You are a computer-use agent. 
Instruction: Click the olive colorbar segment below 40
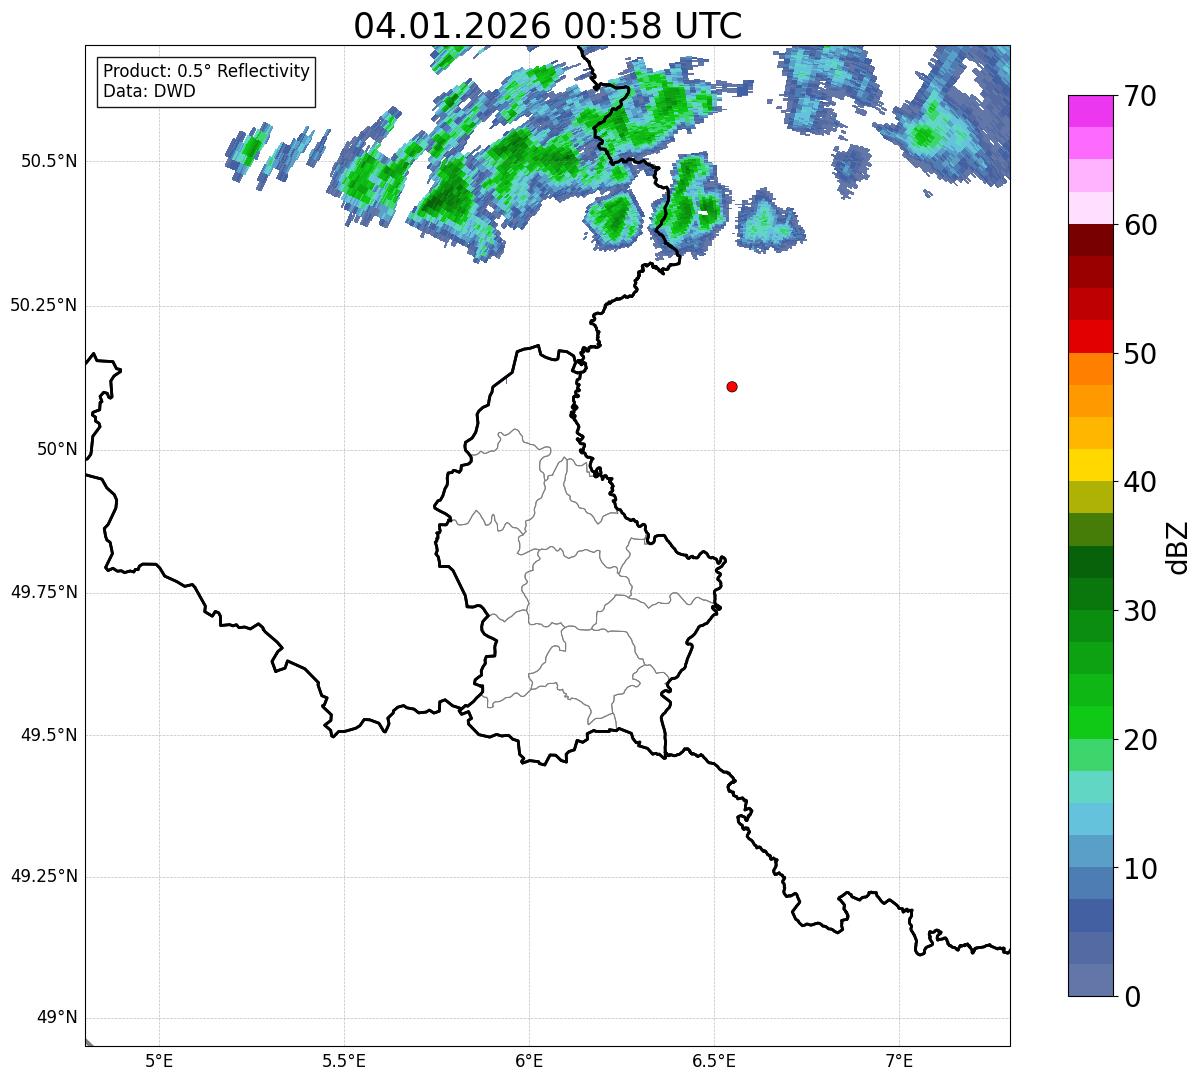pos(1090,497)
